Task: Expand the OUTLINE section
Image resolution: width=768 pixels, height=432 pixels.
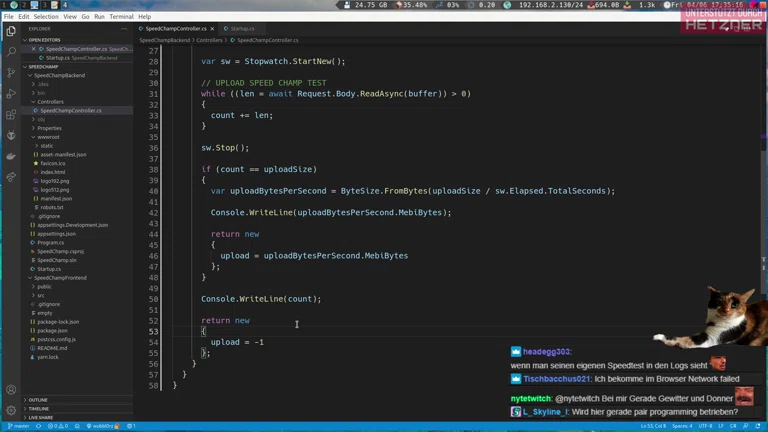Action: 38,400
